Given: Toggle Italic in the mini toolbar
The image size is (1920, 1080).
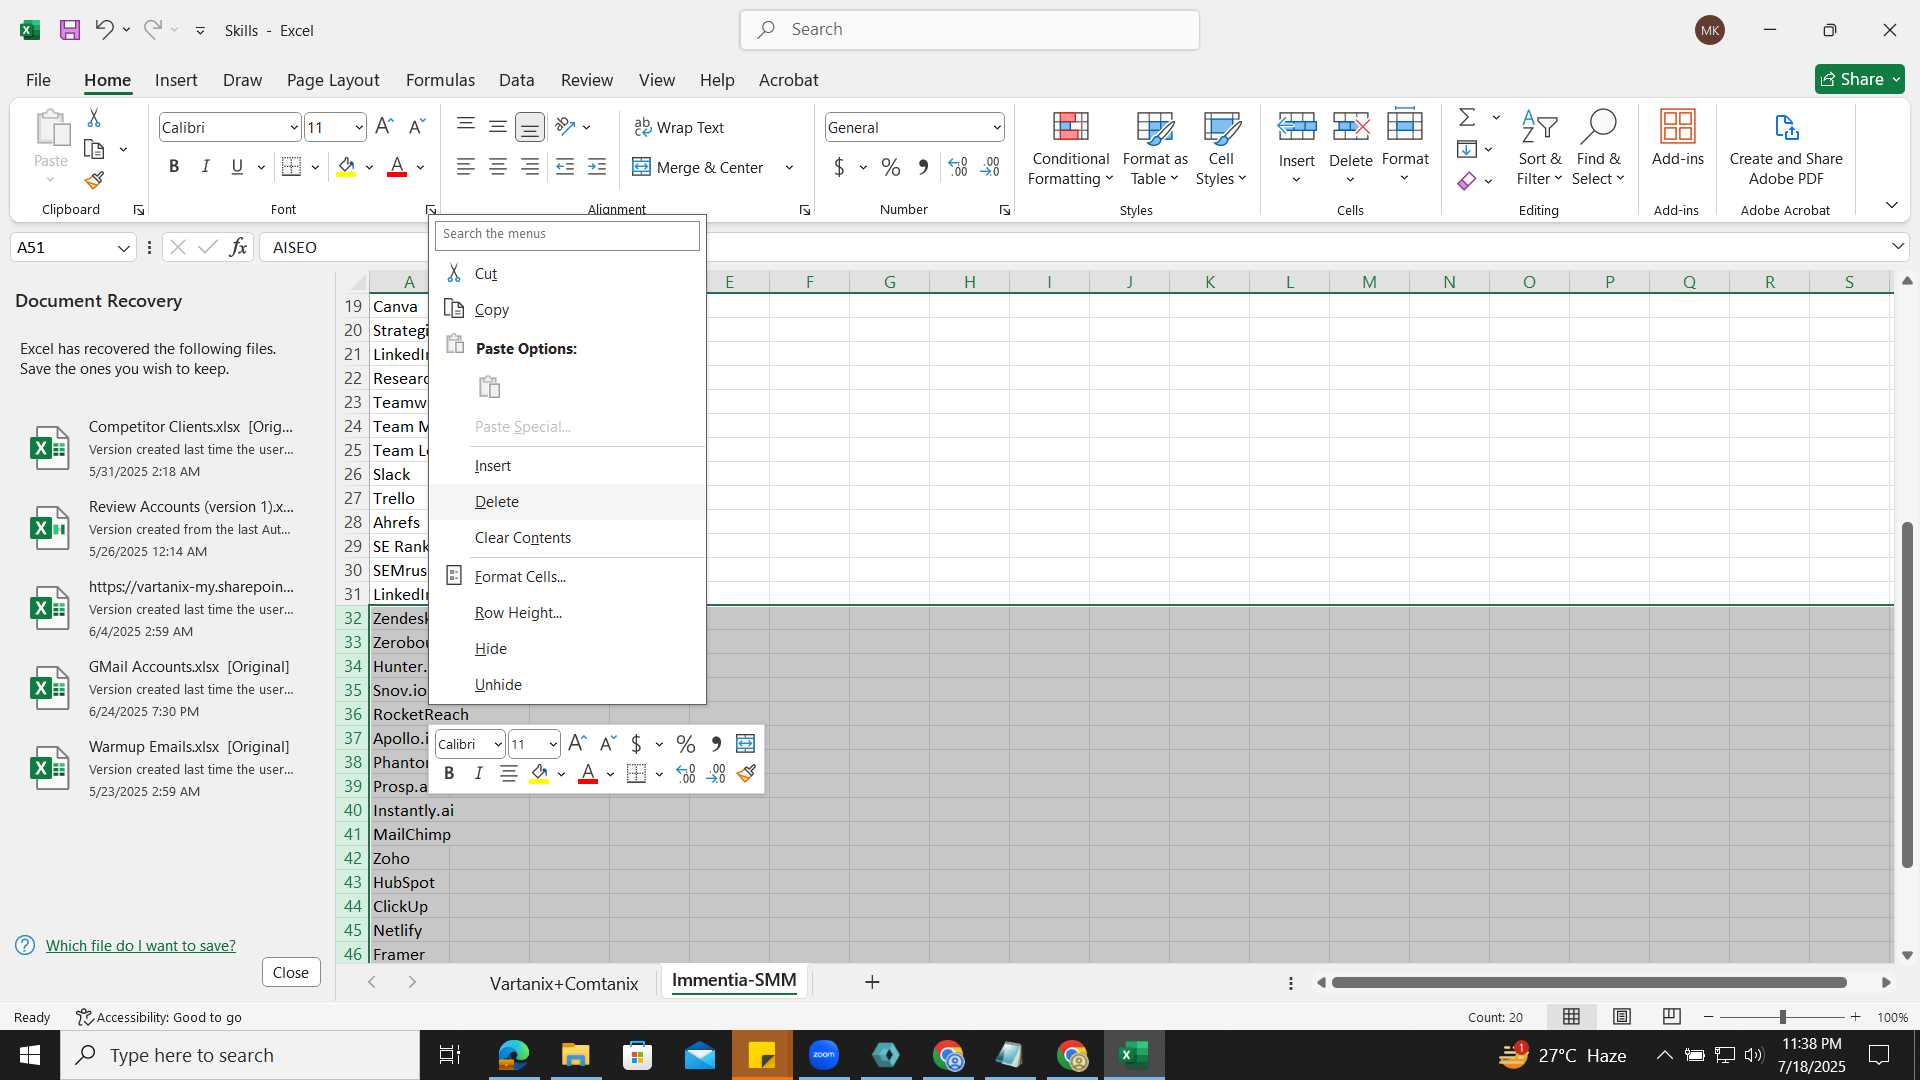Looking at the screenshot, I should tap(478, 773).
